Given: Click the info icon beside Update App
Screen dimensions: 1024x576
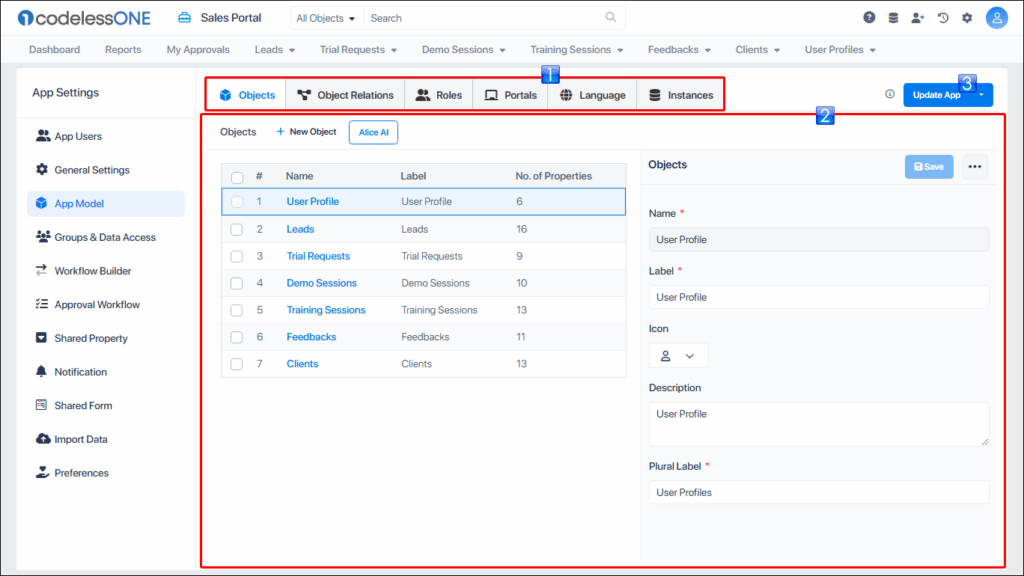Looking at the screenshot, I should coord(889,94).
